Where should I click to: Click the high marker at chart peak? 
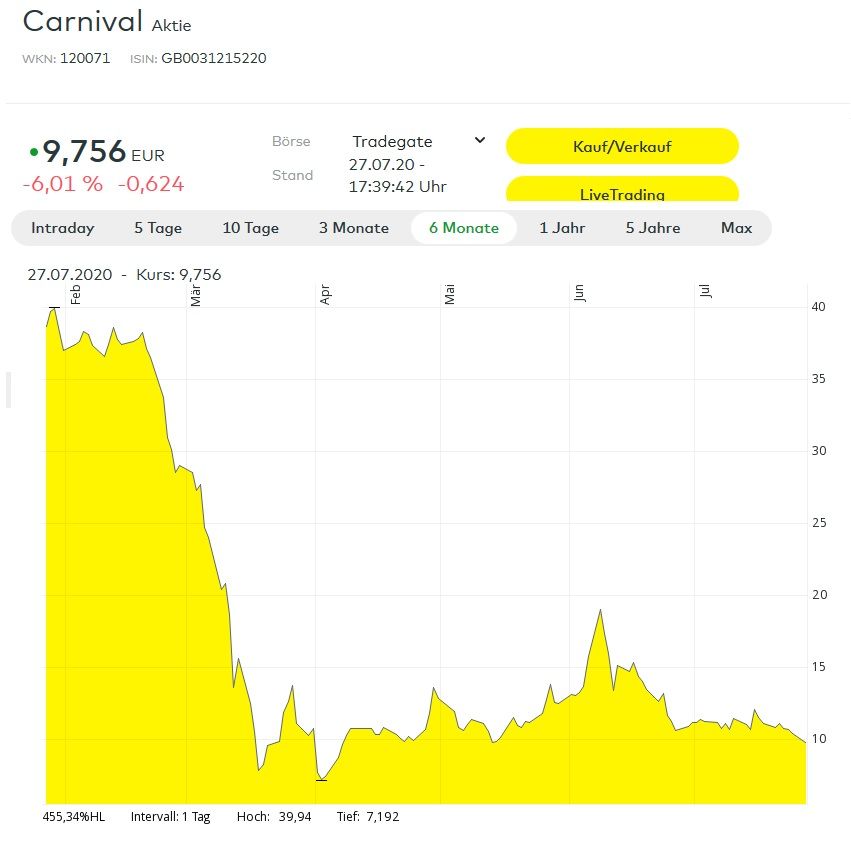point(53,308)
